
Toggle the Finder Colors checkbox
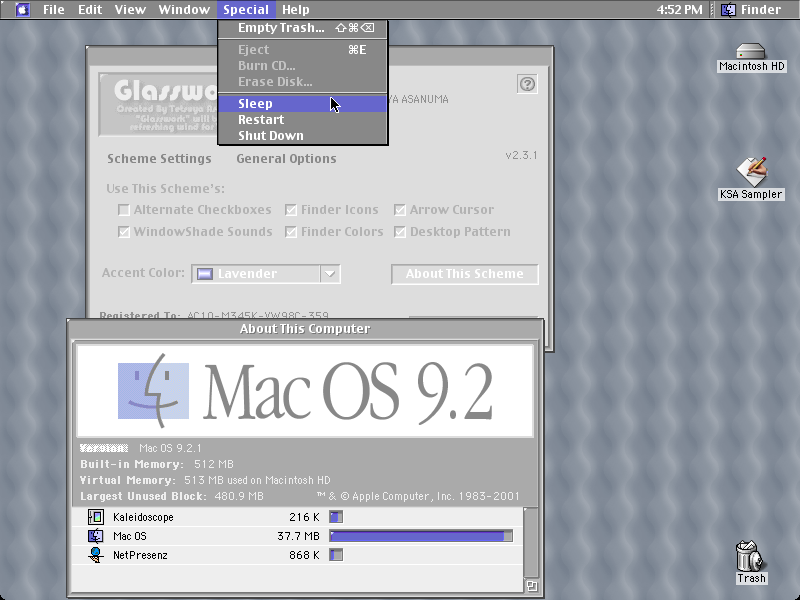coord(291,232)
